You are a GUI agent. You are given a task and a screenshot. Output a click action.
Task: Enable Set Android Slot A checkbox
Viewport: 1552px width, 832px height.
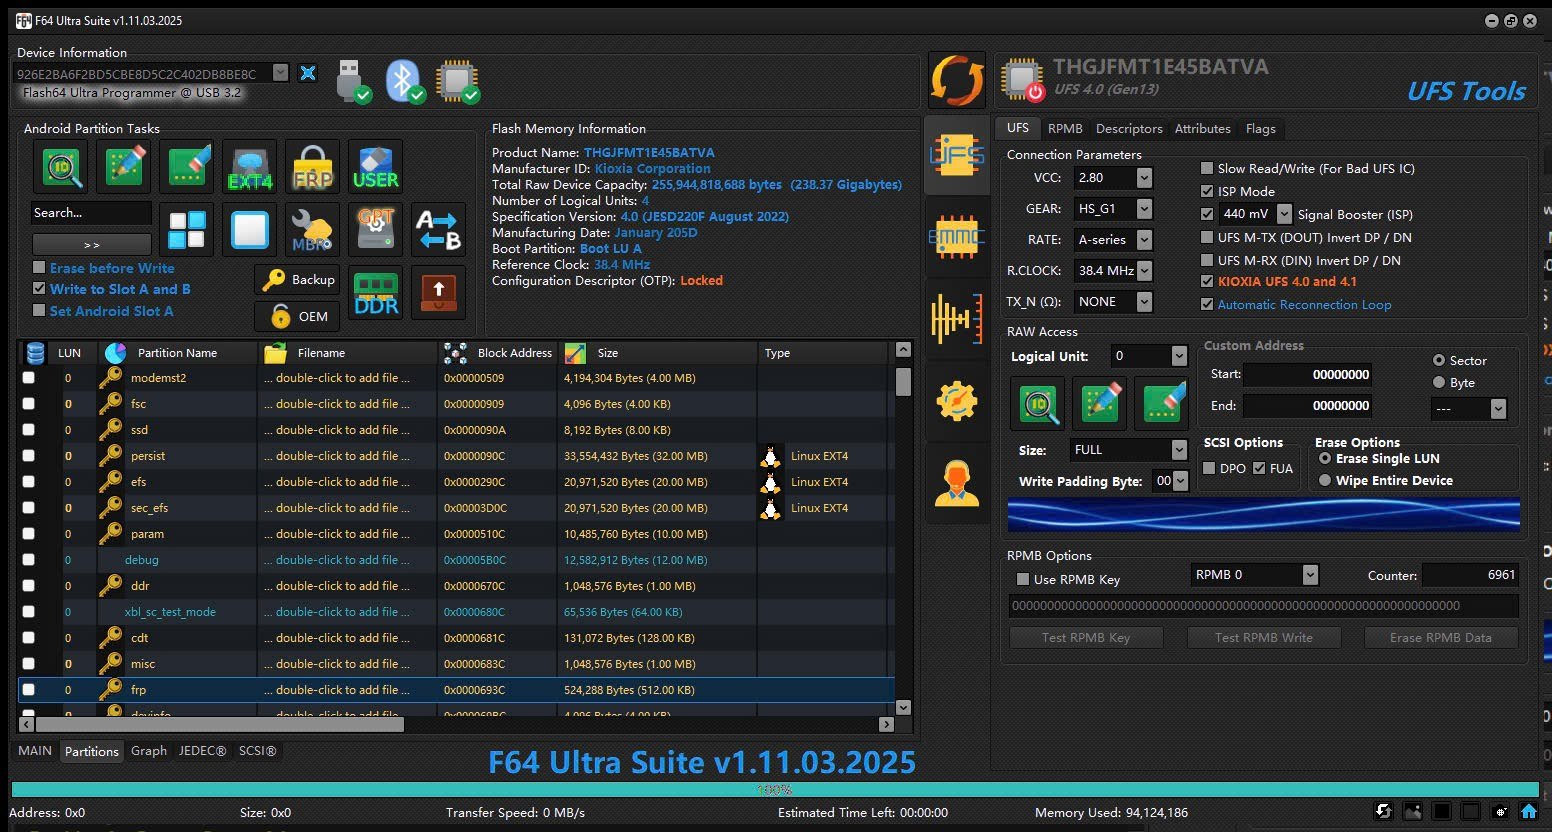tap(39, 310)
